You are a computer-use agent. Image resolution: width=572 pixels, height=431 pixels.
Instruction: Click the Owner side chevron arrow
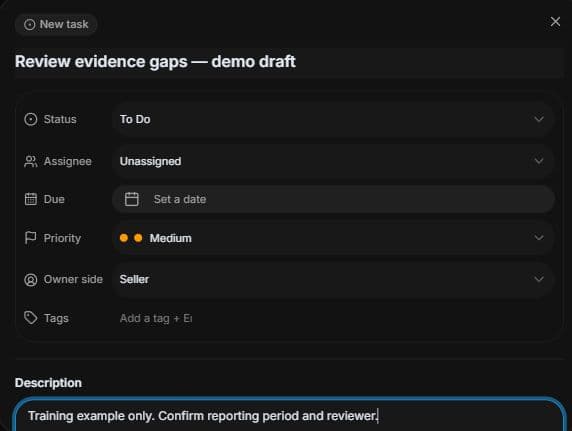539,279
